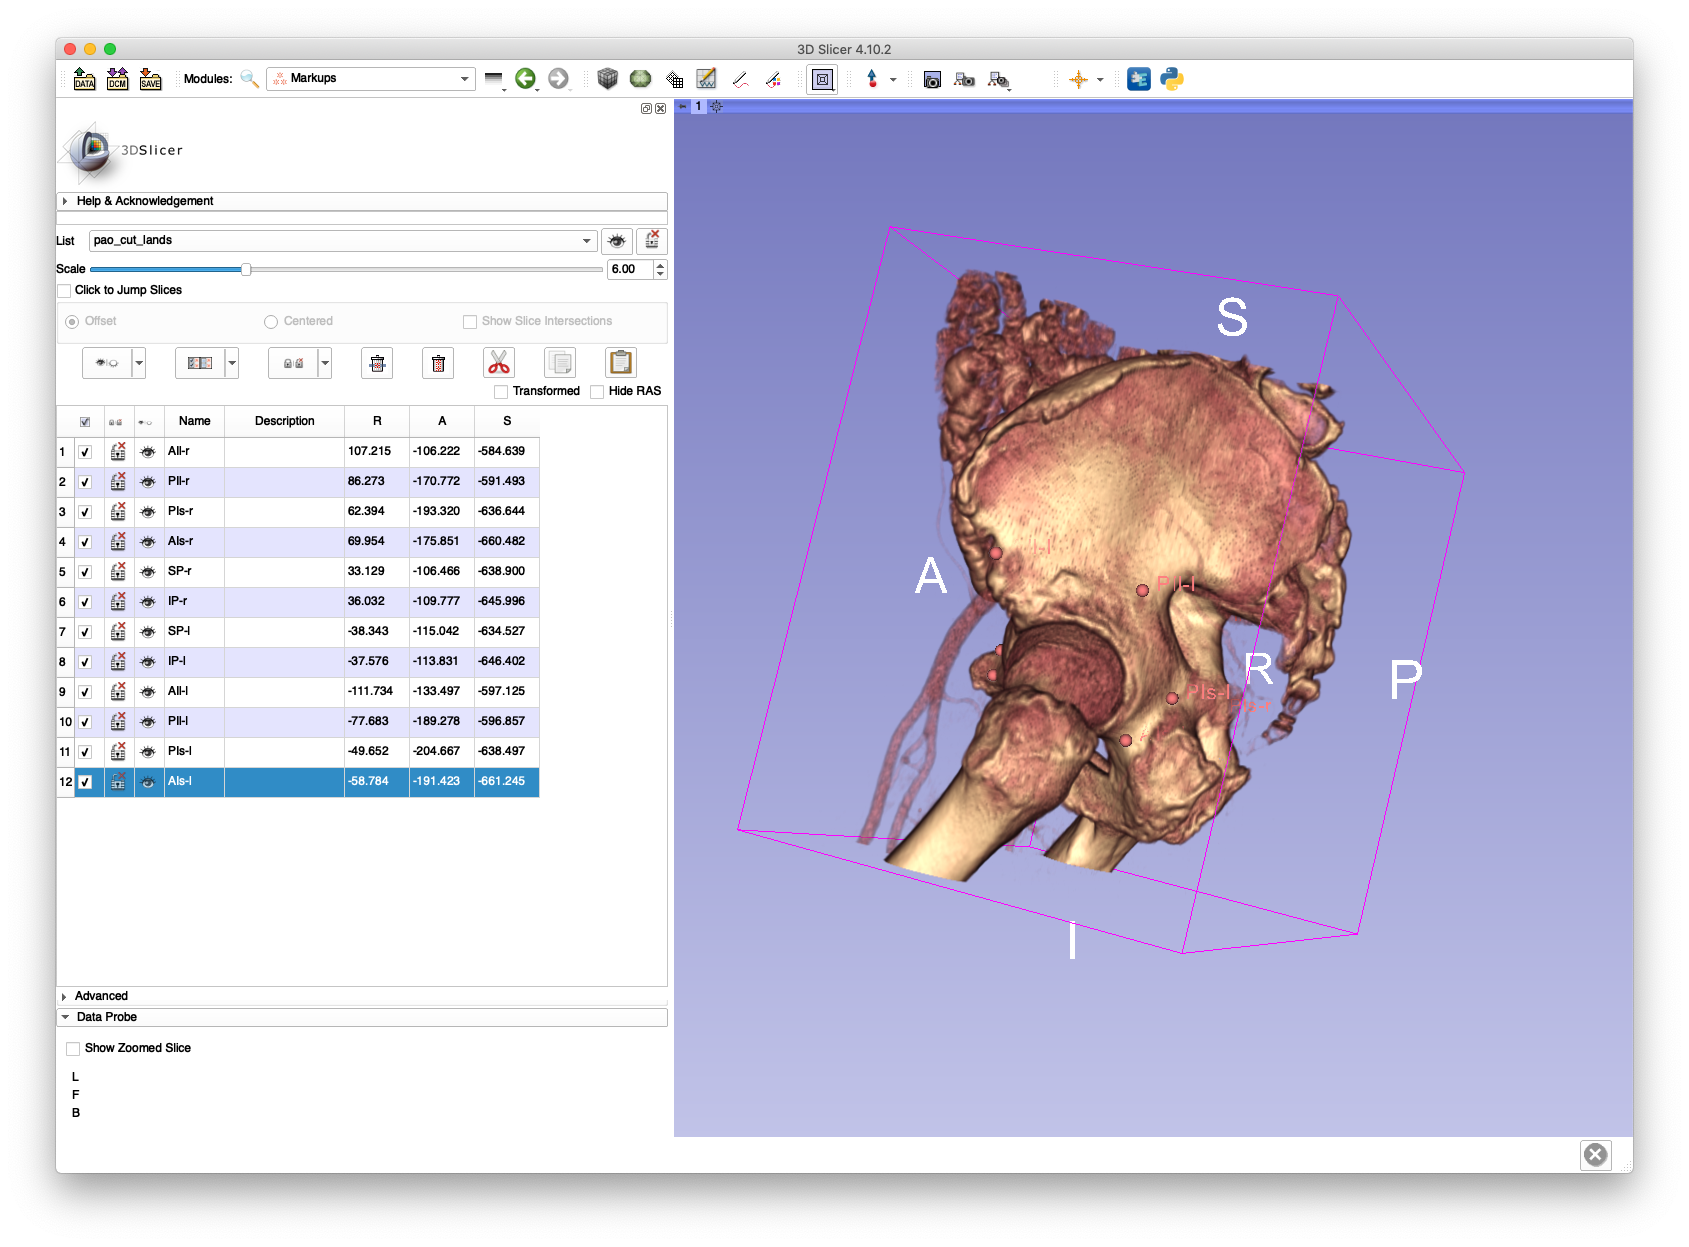Open the Data module cube icon
This screenshot has height=1247, width=1689.
[x=607, y=79]
